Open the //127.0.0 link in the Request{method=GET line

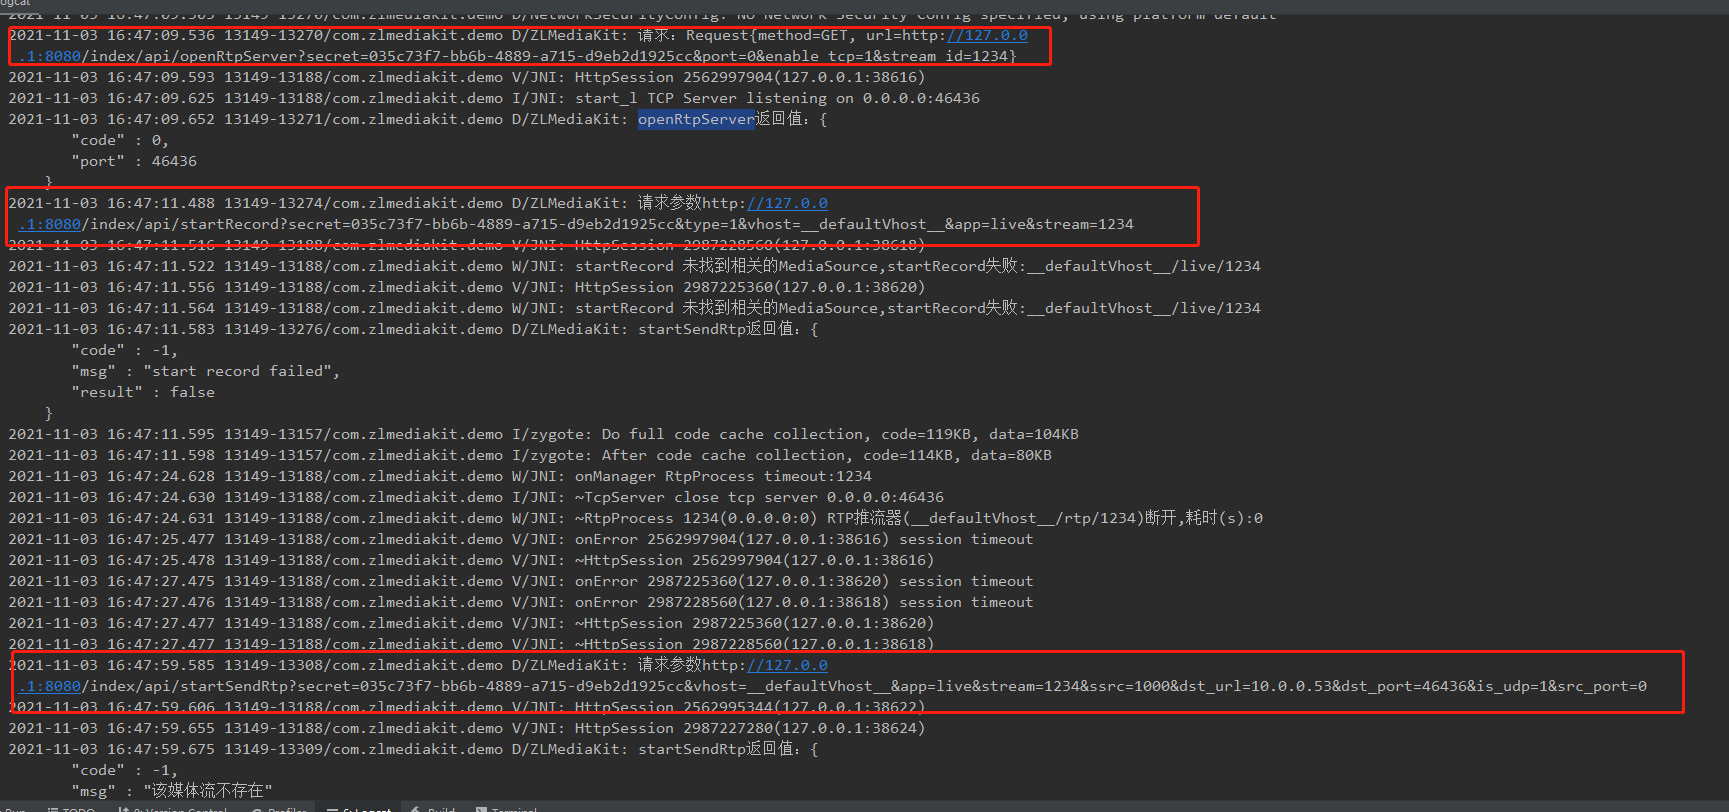click(x=987, y=35)
